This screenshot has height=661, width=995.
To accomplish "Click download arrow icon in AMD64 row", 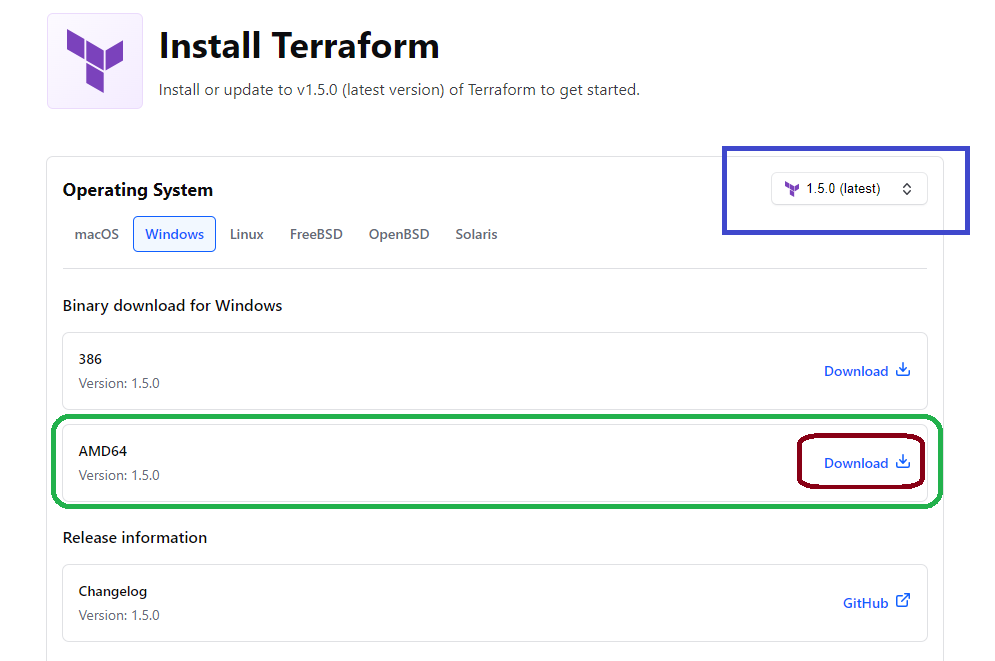I will [903, 462].
